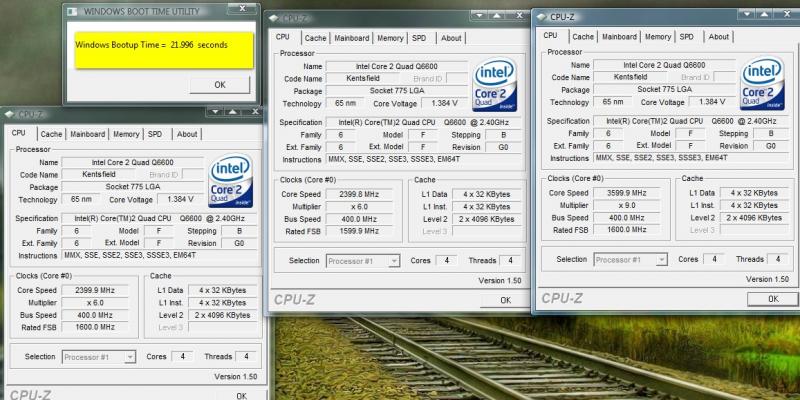The height and width of the screenshot is (400, 800).
Task: Click Rated FSB value 1599.9 MHz
Action: pyautogui.click(x=359, y=231)
